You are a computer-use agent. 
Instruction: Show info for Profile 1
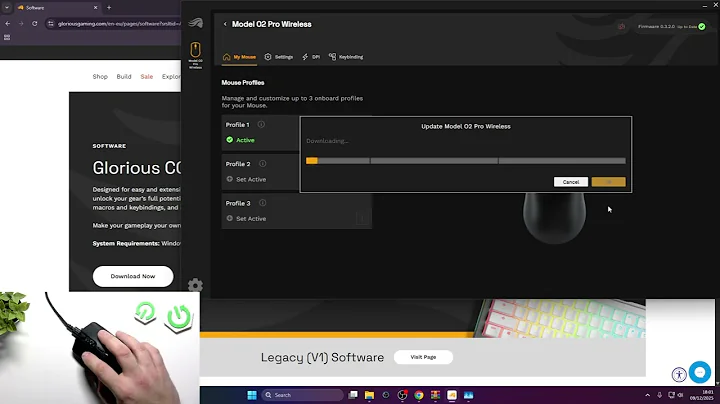261,124
